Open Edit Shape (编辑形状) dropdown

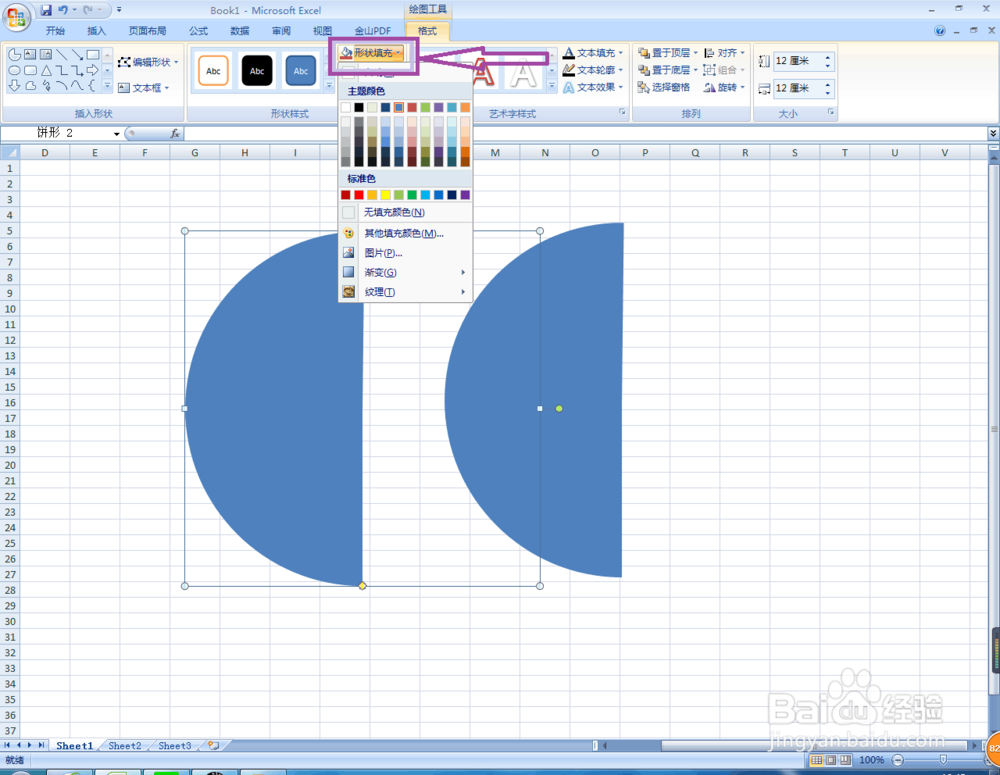(x=148, y=62)
